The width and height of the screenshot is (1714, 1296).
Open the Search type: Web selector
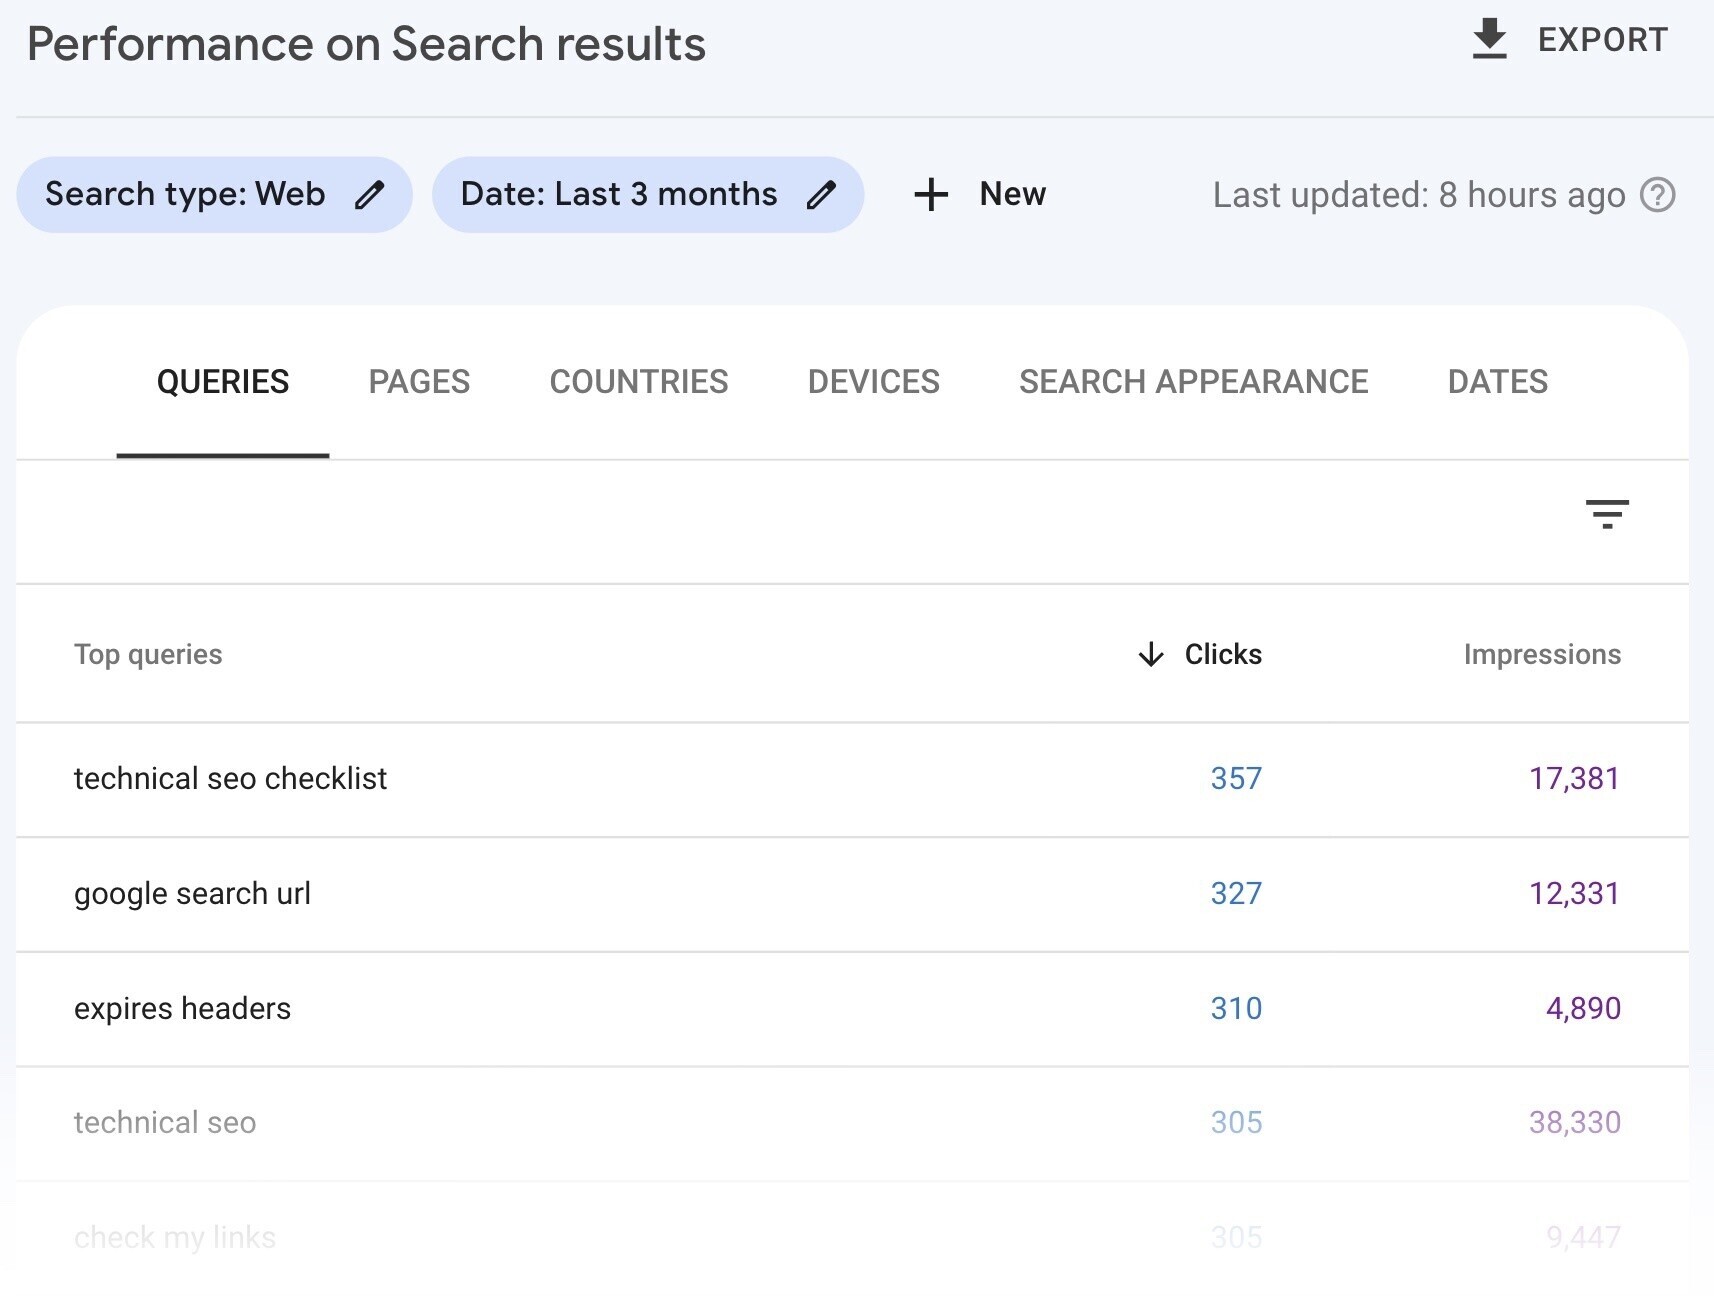(x=185, y=194)
